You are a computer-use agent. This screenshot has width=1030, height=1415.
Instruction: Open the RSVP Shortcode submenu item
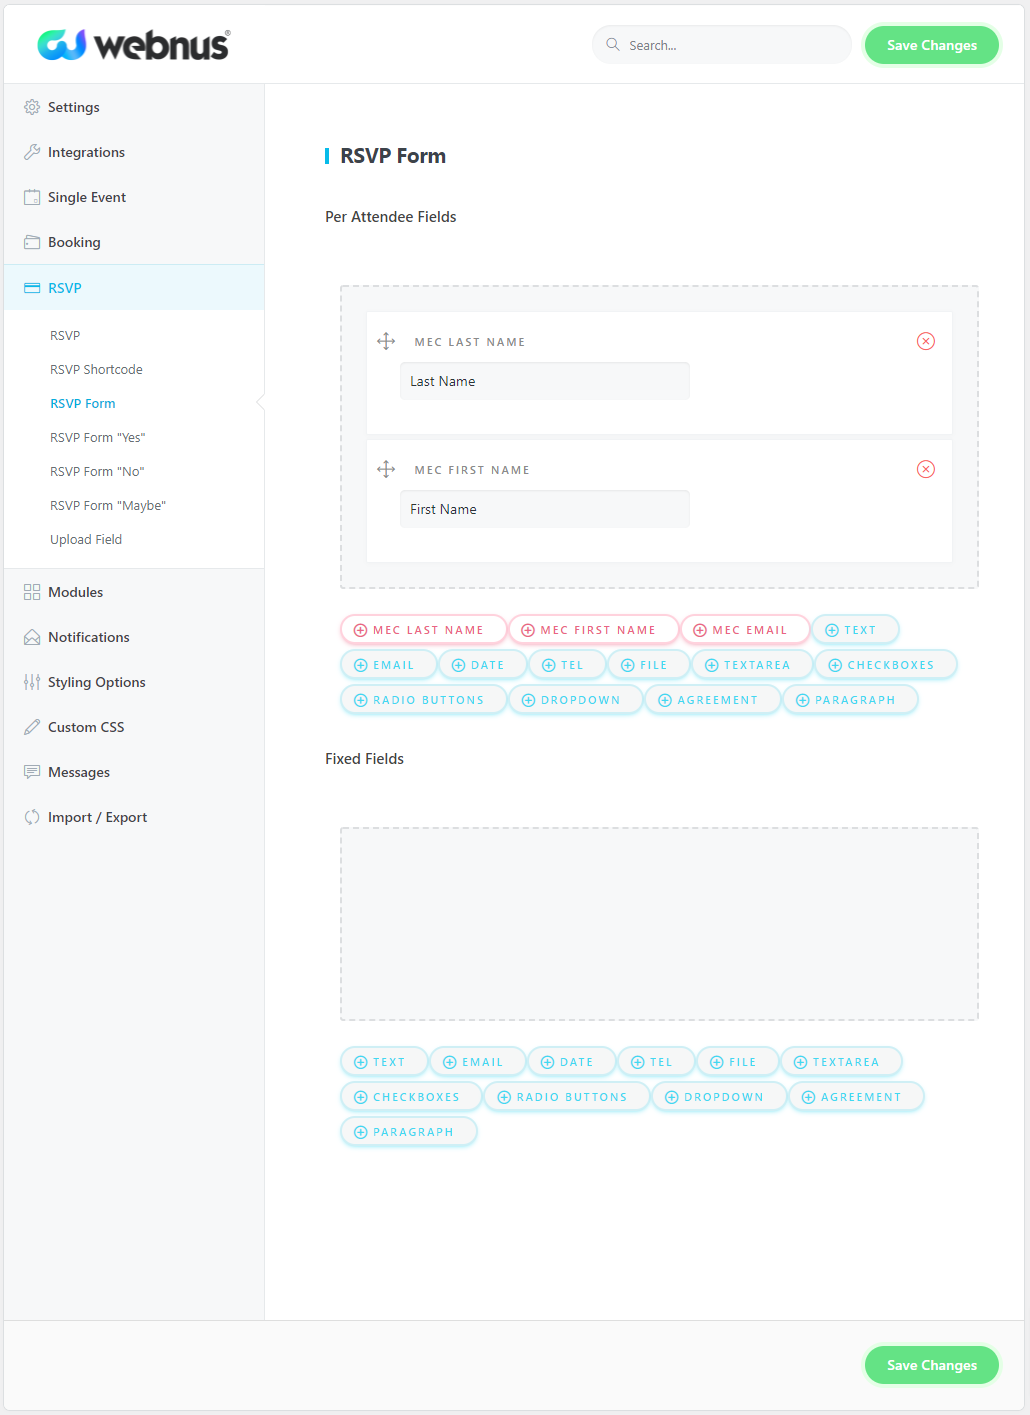(x=96, y=369)
